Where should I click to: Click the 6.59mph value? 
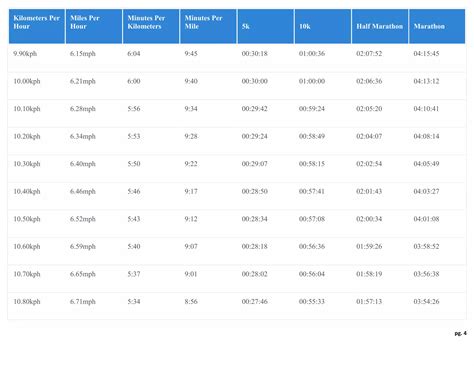[x=83, y=246]
